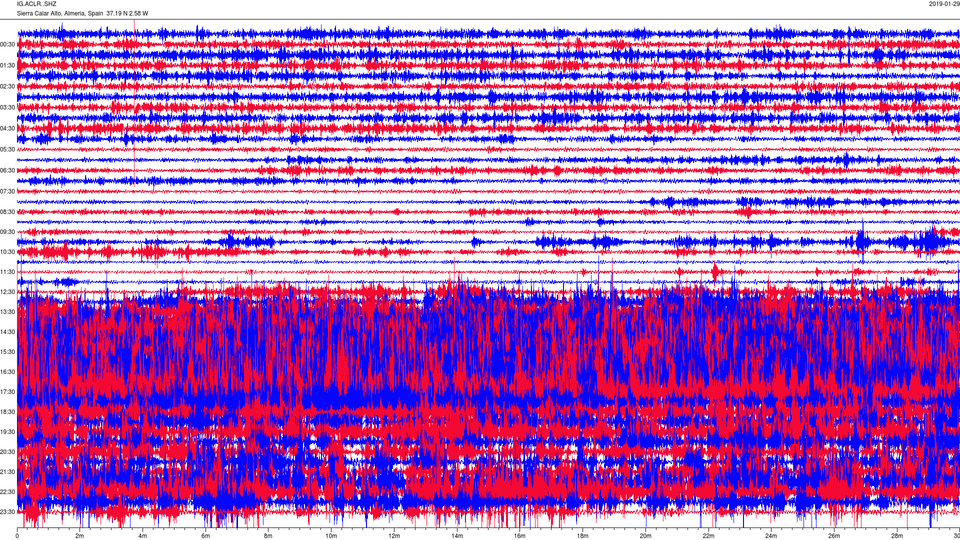Select the 15:30 trace label

7,352
